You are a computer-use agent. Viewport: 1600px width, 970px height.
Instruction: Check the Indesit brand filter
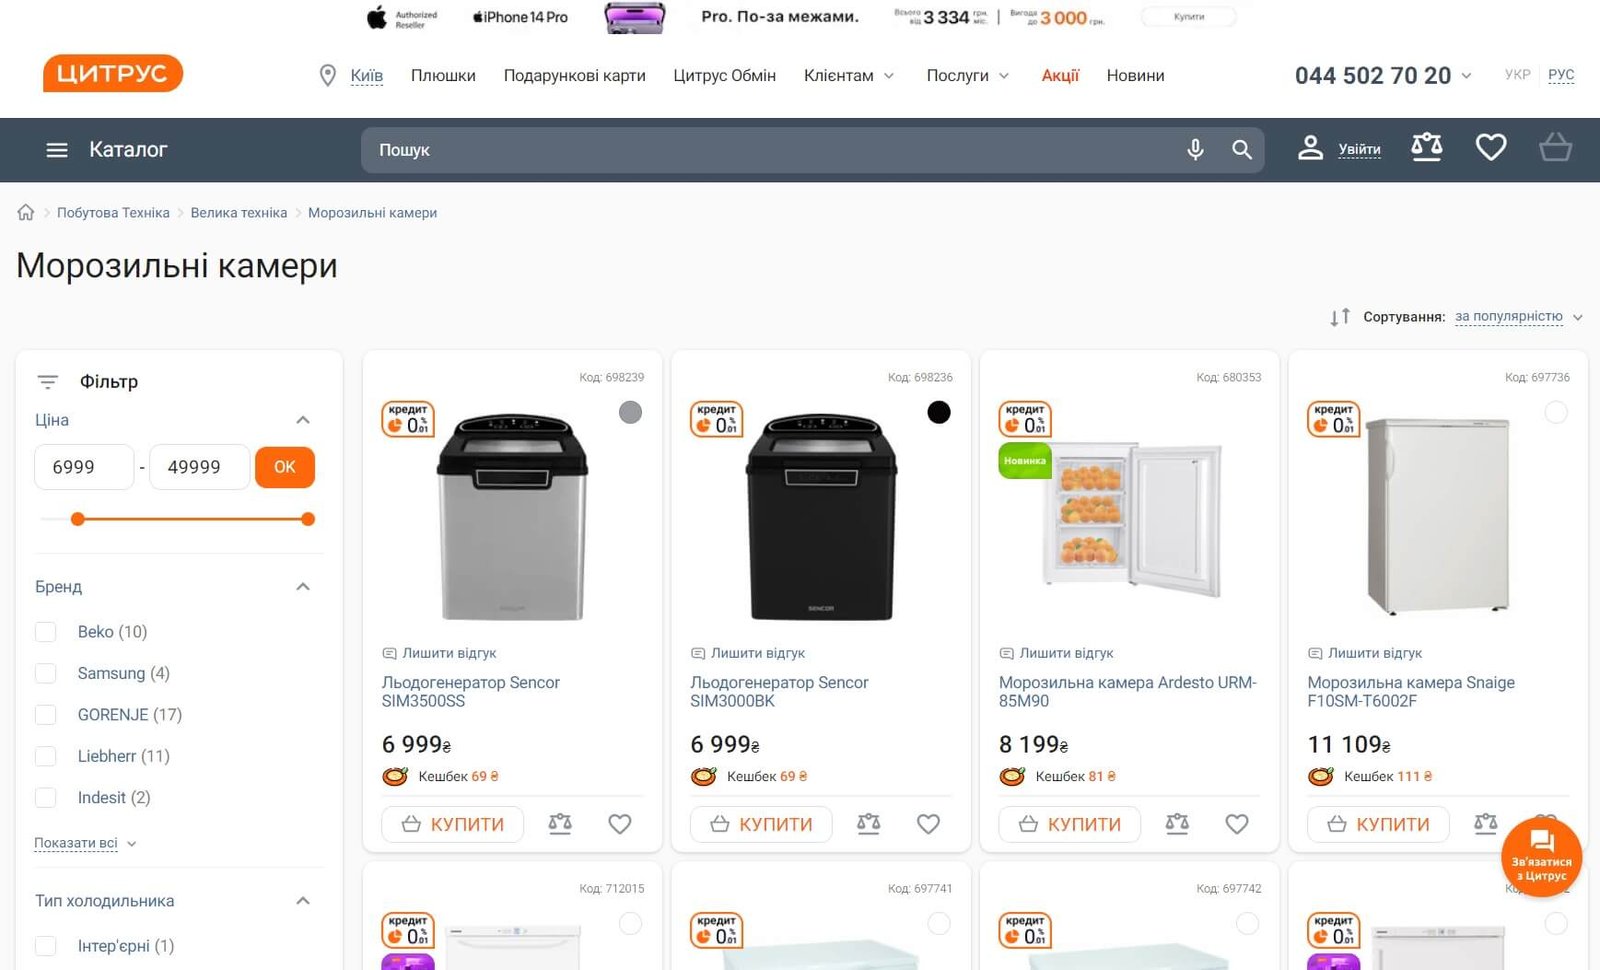coord(46,798)
